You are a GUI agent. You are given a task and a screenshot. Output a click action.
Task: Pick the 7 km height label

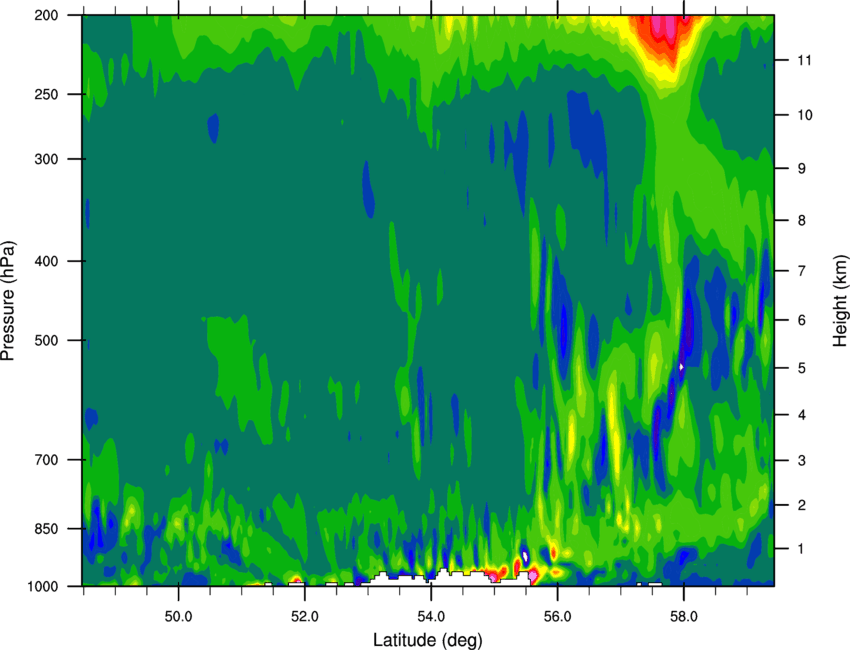802,271
